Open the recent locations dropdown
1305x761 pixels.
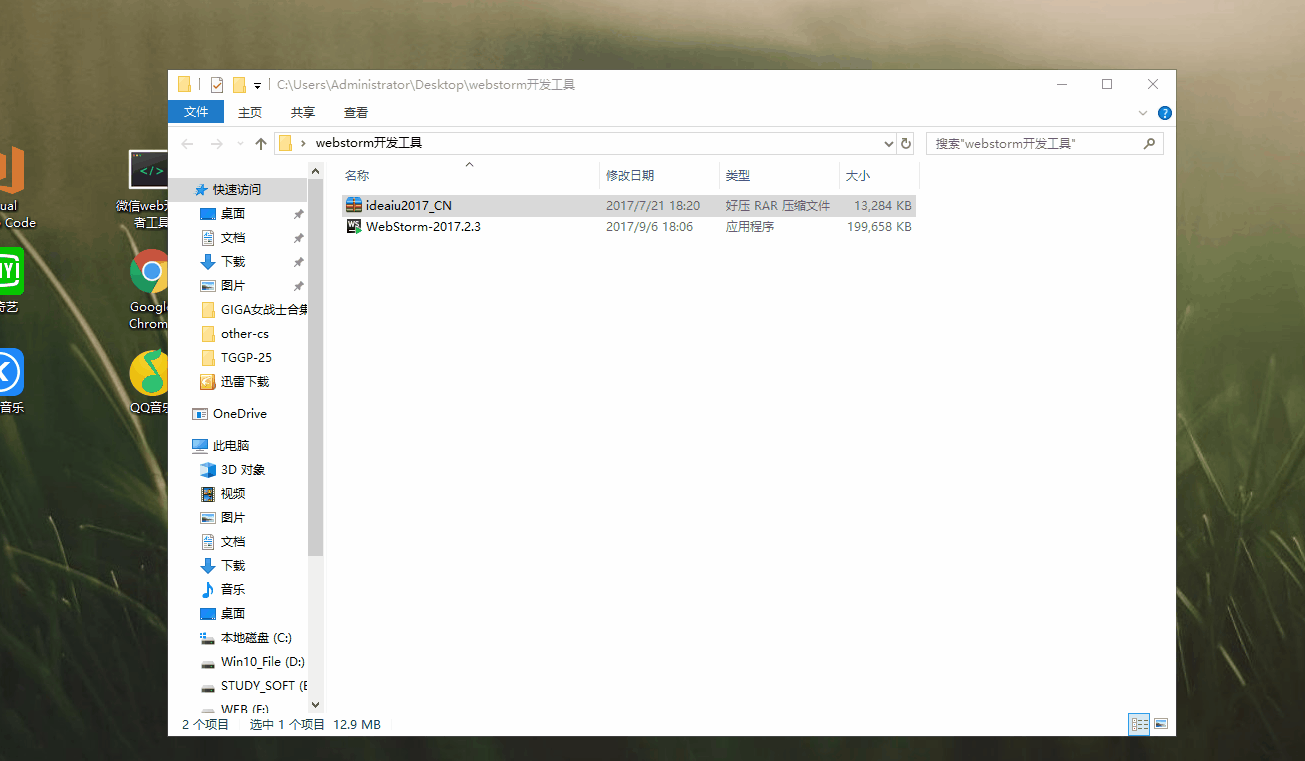pos(240,144)
